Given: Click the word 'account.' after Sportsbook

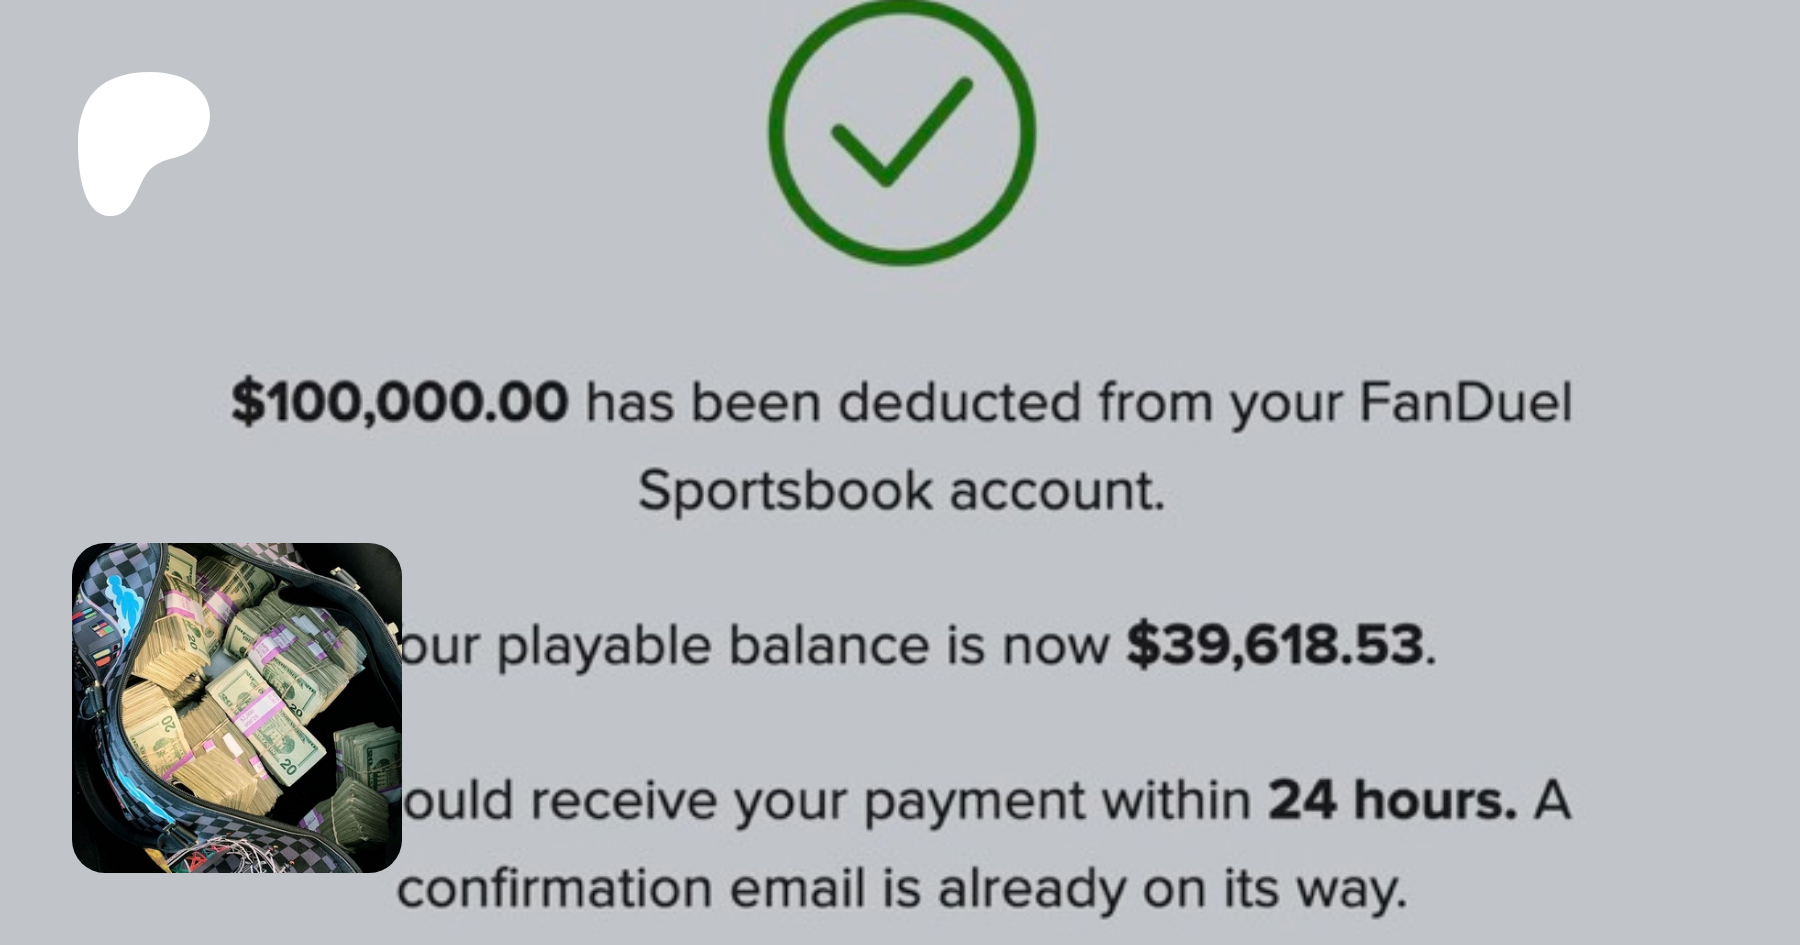Looking at the screenshot, I should click(x=1056, y=491).
